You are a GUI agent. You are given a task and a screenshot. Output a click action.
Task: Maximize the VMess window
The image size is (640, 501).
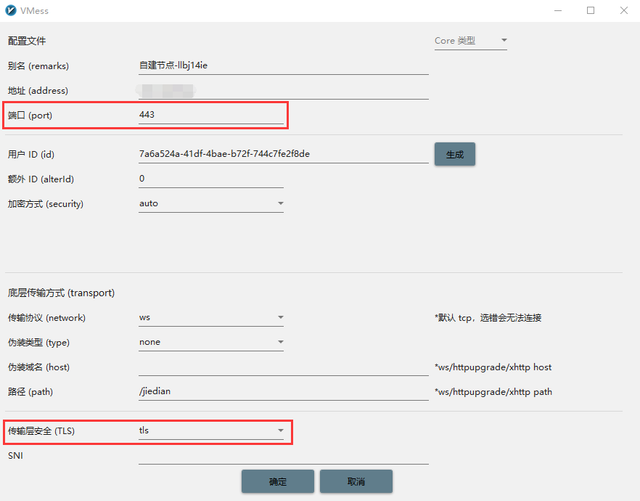591,10
